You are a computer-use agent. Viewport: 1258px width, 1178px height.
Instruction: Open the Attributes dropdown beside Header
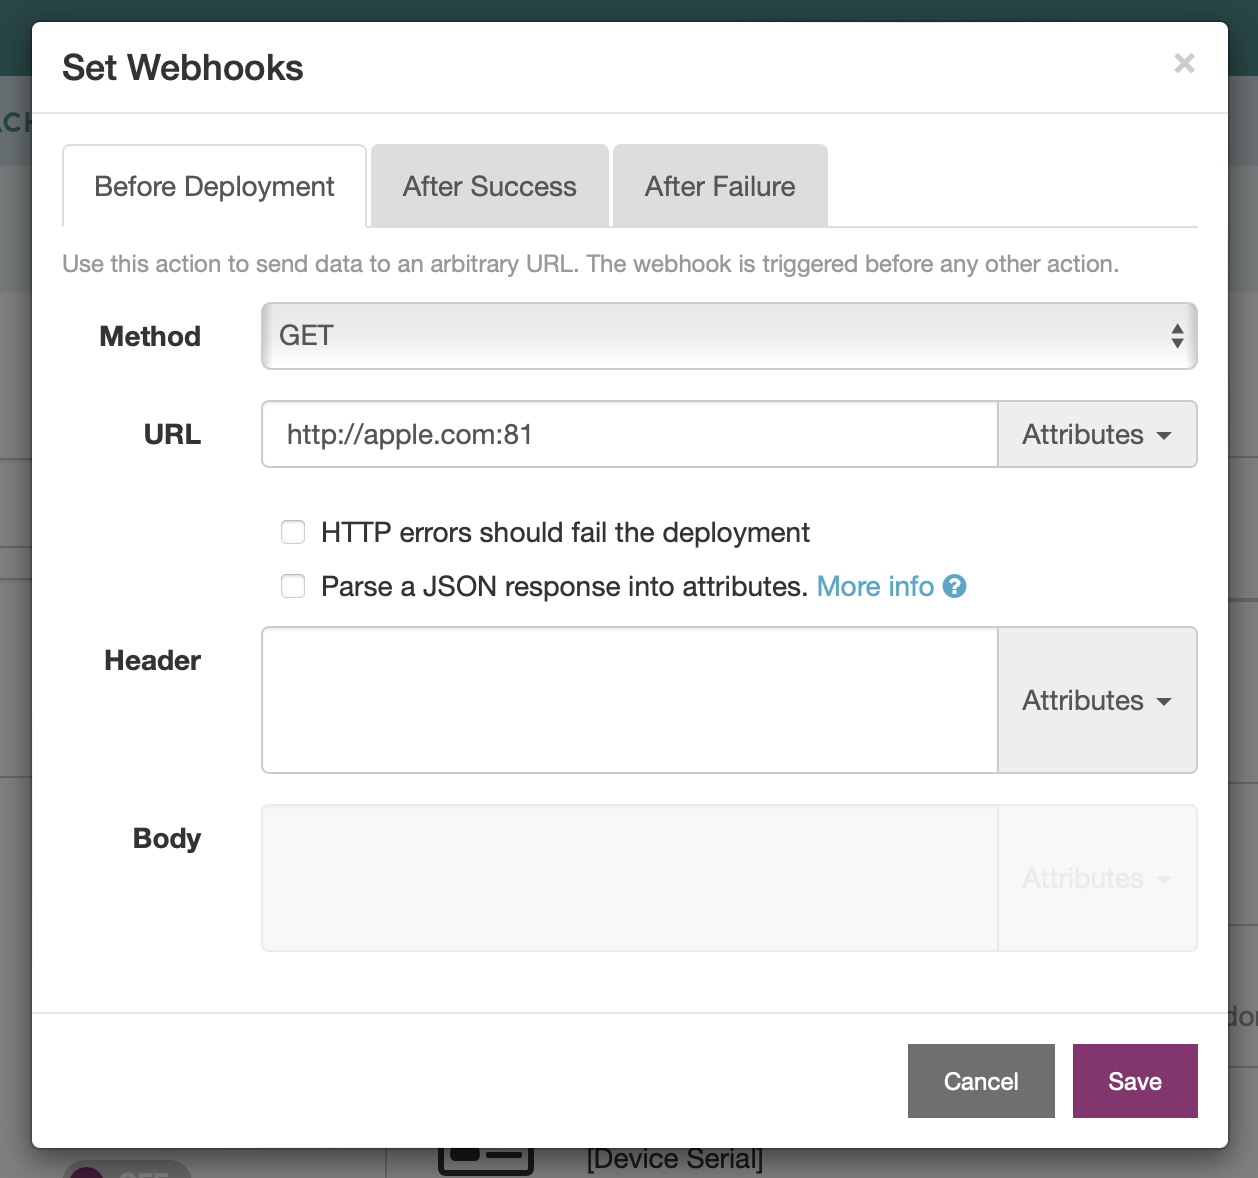pos(1096,700)
